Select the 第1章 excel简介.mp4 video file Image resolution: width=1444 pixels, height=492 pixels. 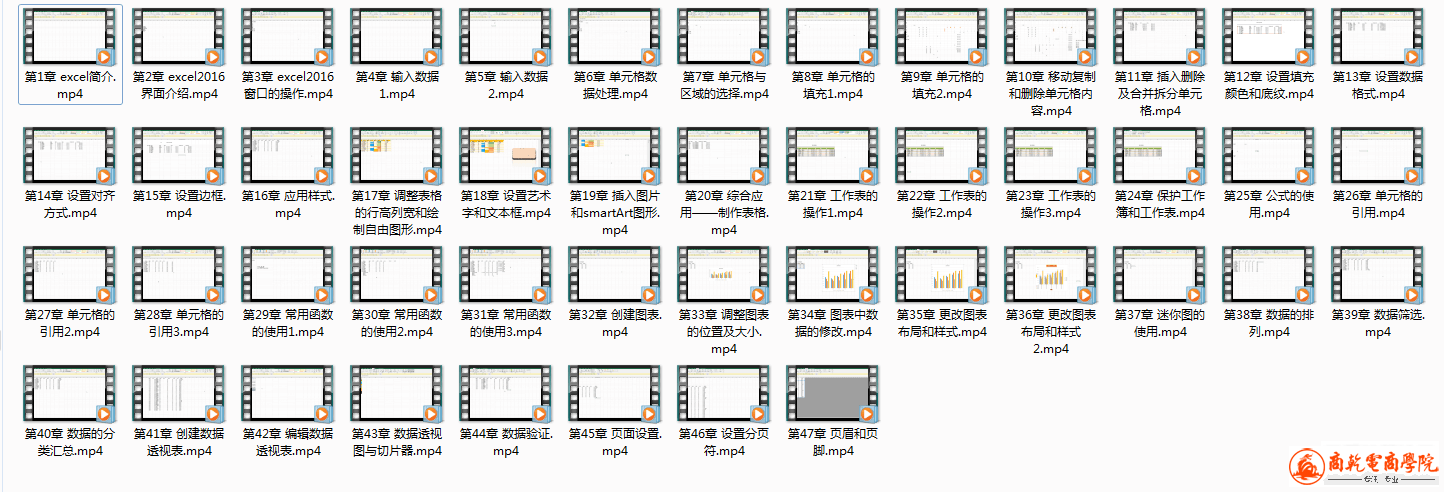(70, 38)
